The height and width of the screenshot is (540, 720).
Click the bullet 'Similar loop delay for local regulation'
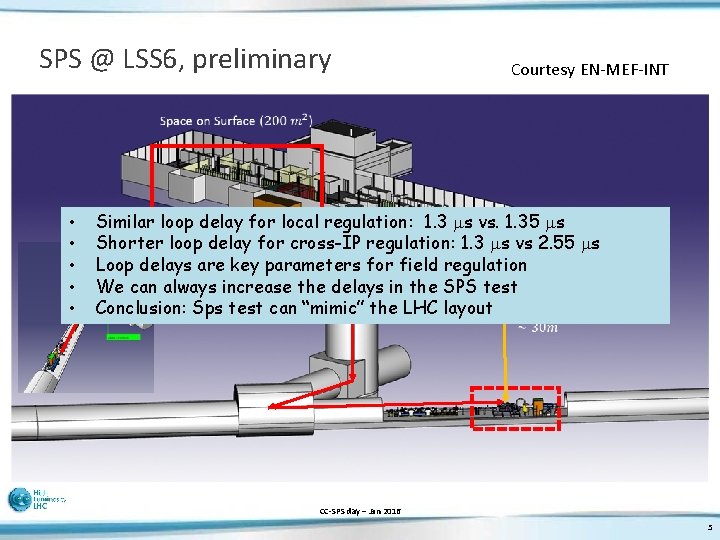point(330,222)
